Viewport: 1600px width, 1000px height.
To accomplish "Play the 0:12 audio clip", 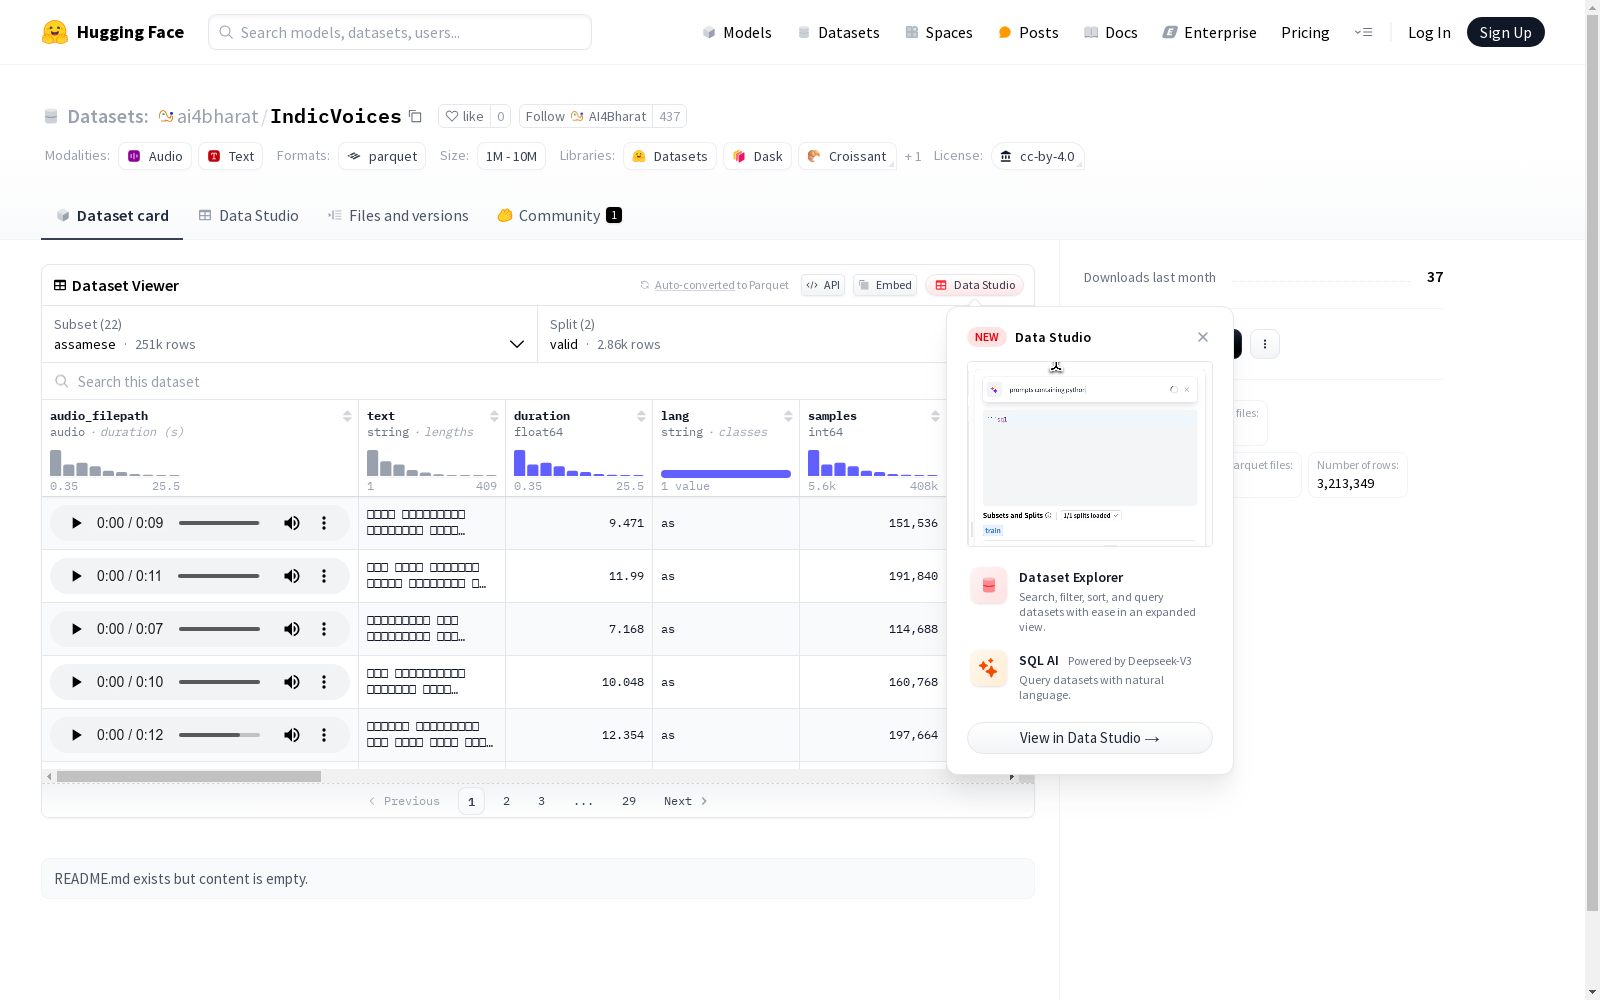I will [76, 735].
